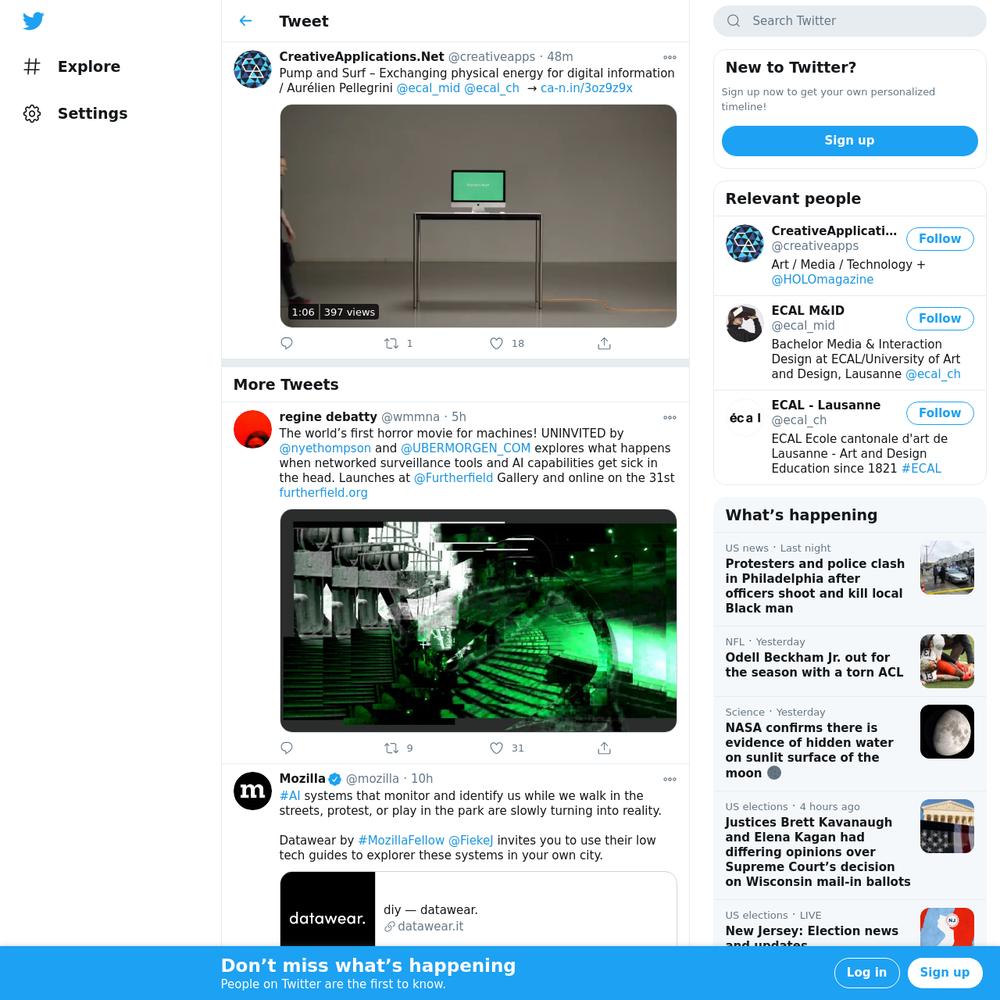Like regine debatty's tweet

coord(496,747)
